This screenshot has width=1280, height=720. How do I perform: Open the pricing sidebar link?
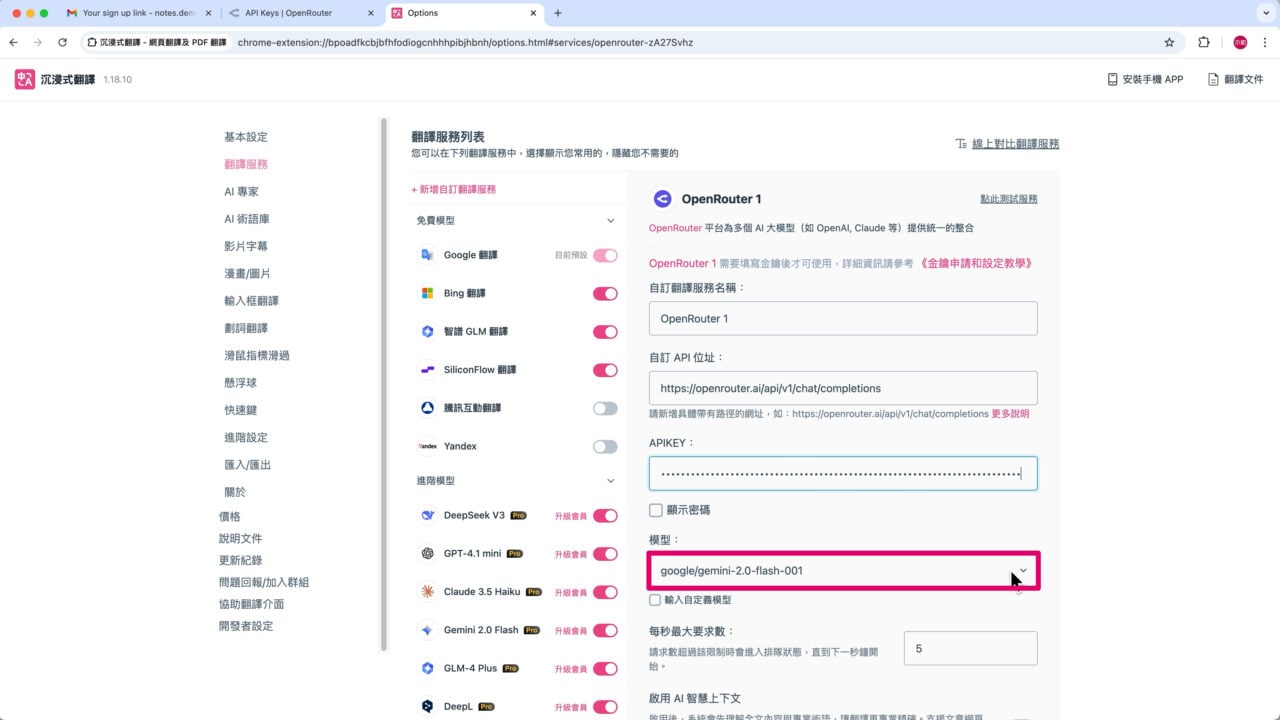(230, 517)
